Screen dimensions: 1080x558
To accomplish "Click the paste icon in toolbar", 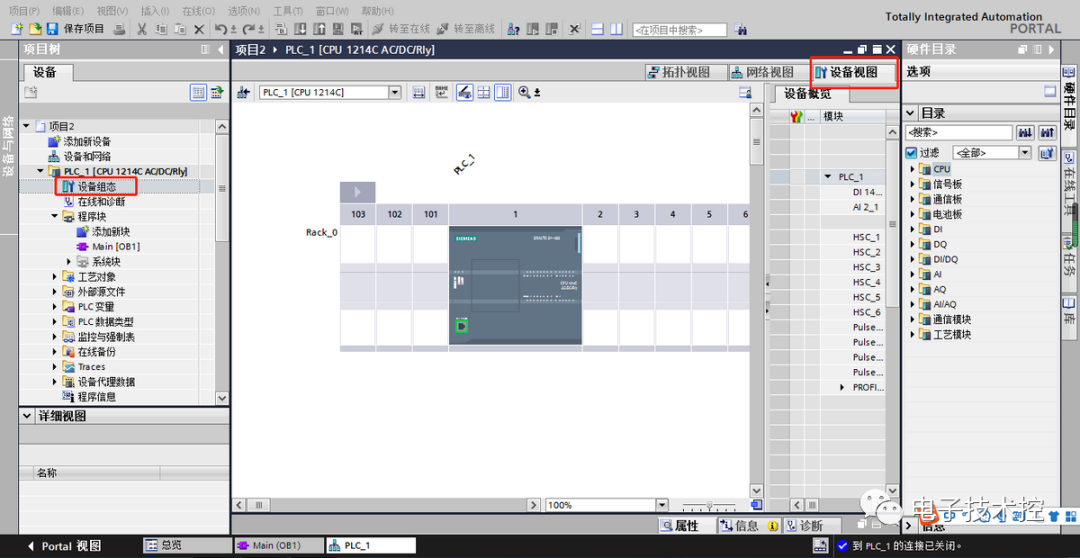I will pos(180,29).
